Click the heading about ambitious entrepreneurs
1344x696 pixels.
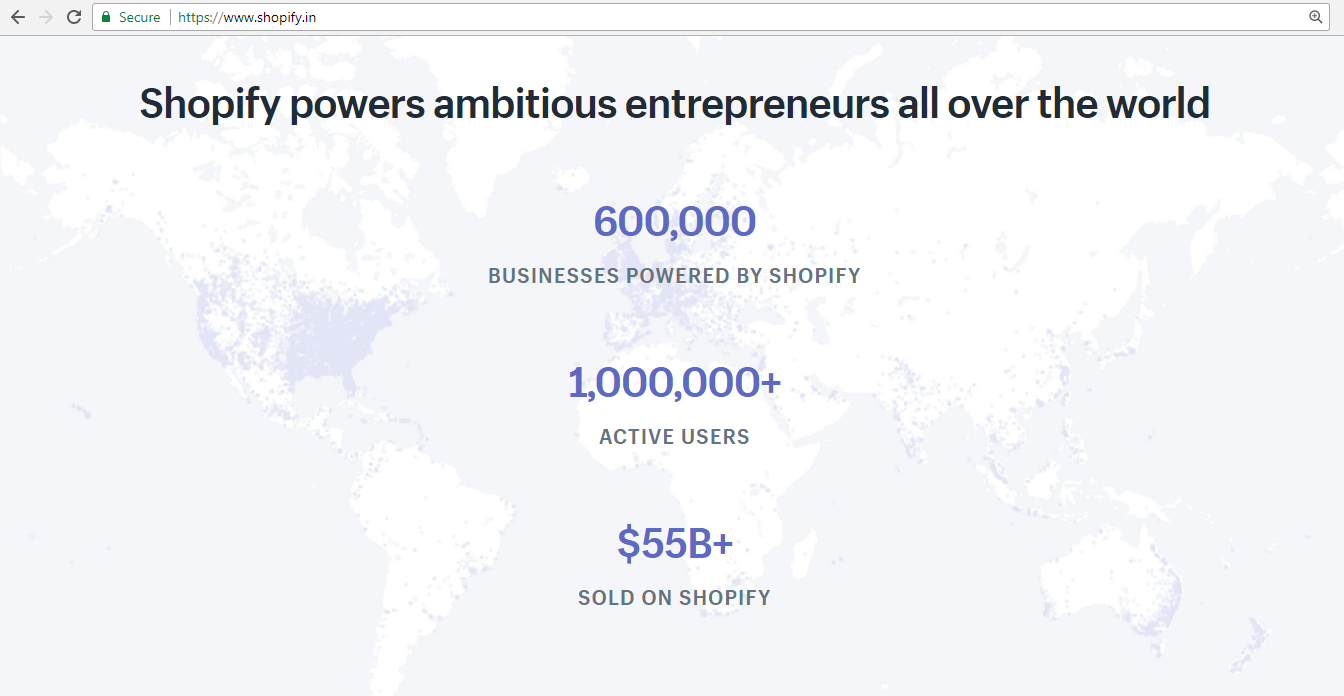tap(674, 104)
